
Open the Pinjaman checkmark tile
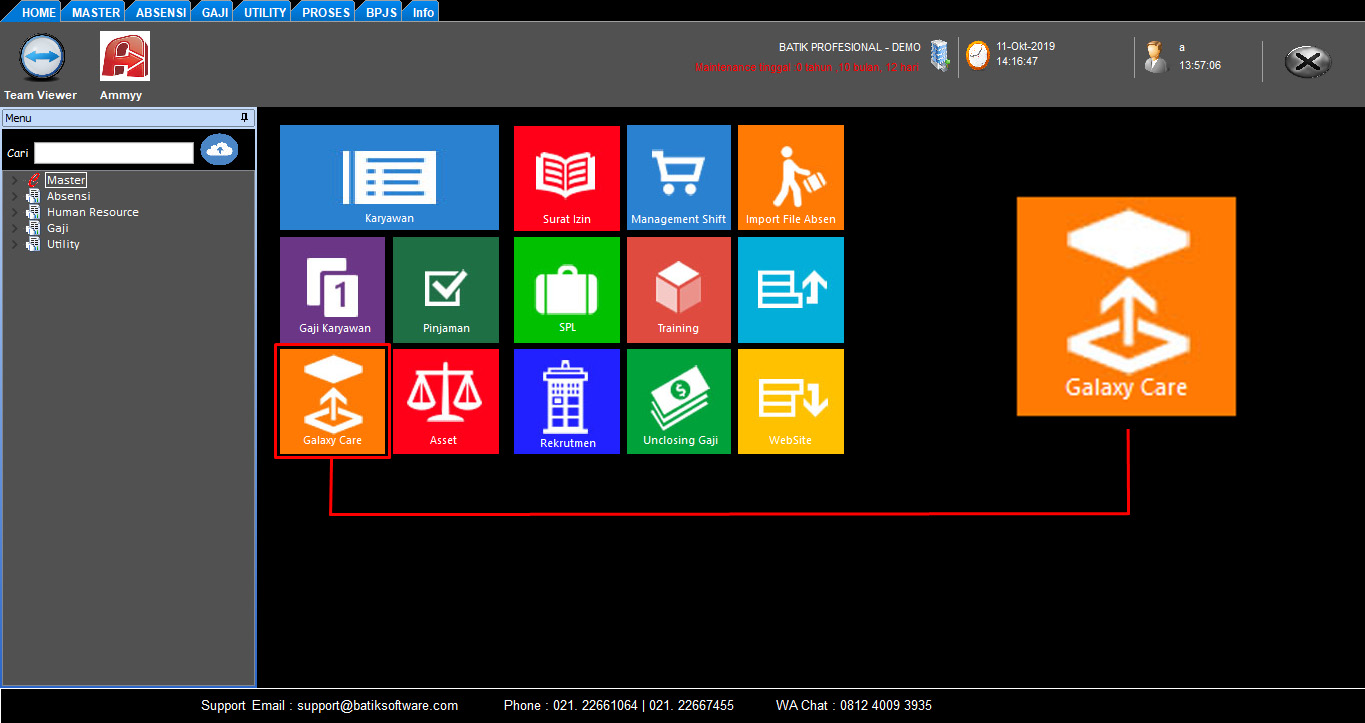[445, 289]
